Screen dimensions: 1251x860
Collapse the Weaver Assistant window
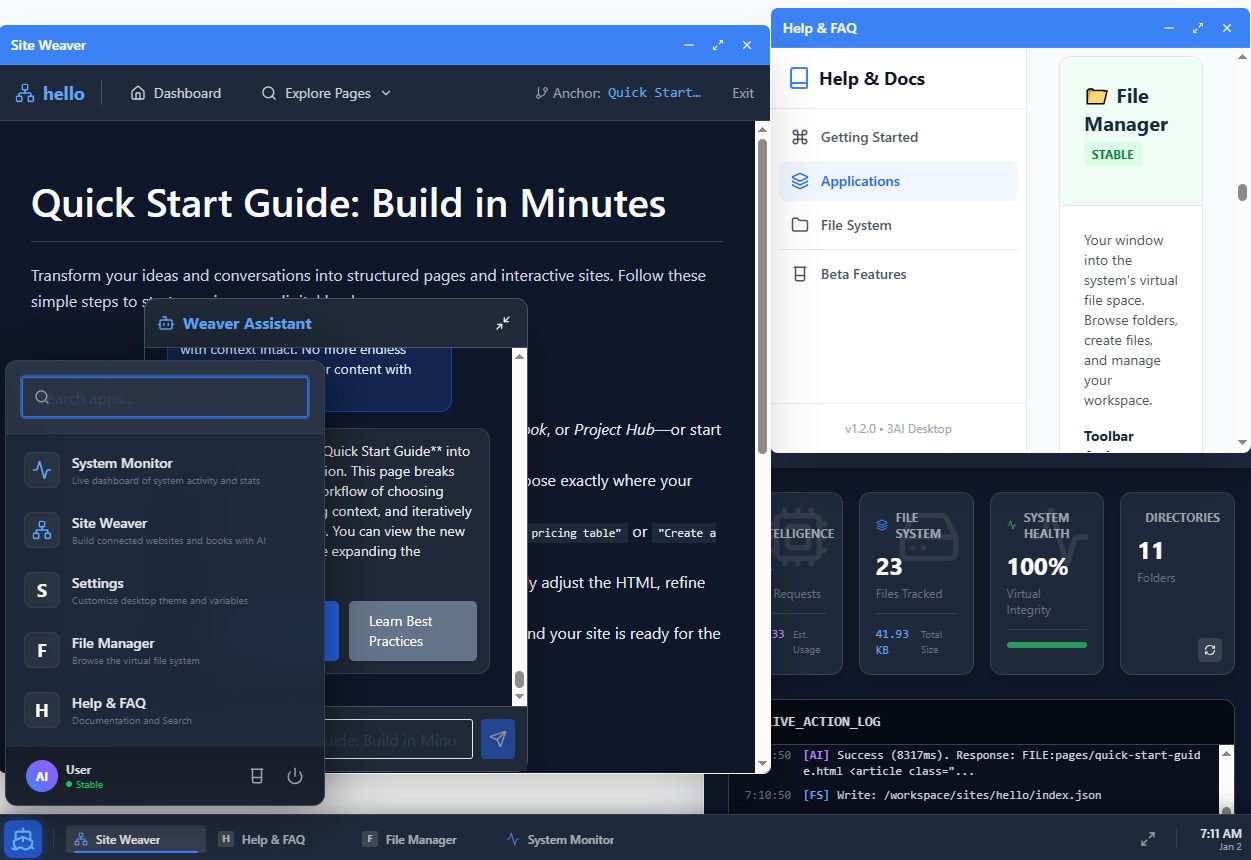502,322
